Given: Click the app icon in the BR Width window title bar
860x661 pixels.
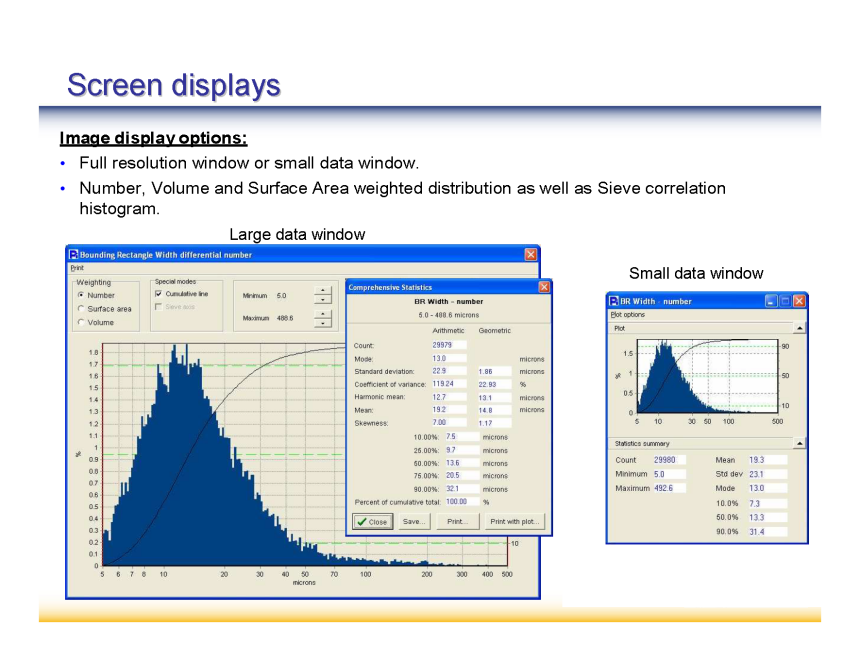Looking at the screenshot, I should pos(613,301).
